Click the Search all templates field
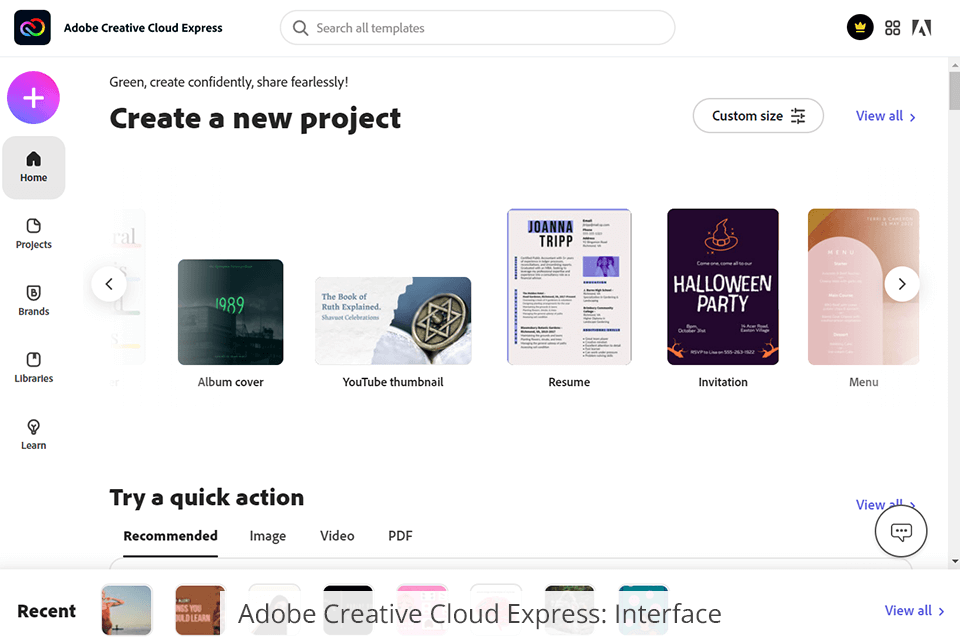960x640 pixels. tap(478, 28)
